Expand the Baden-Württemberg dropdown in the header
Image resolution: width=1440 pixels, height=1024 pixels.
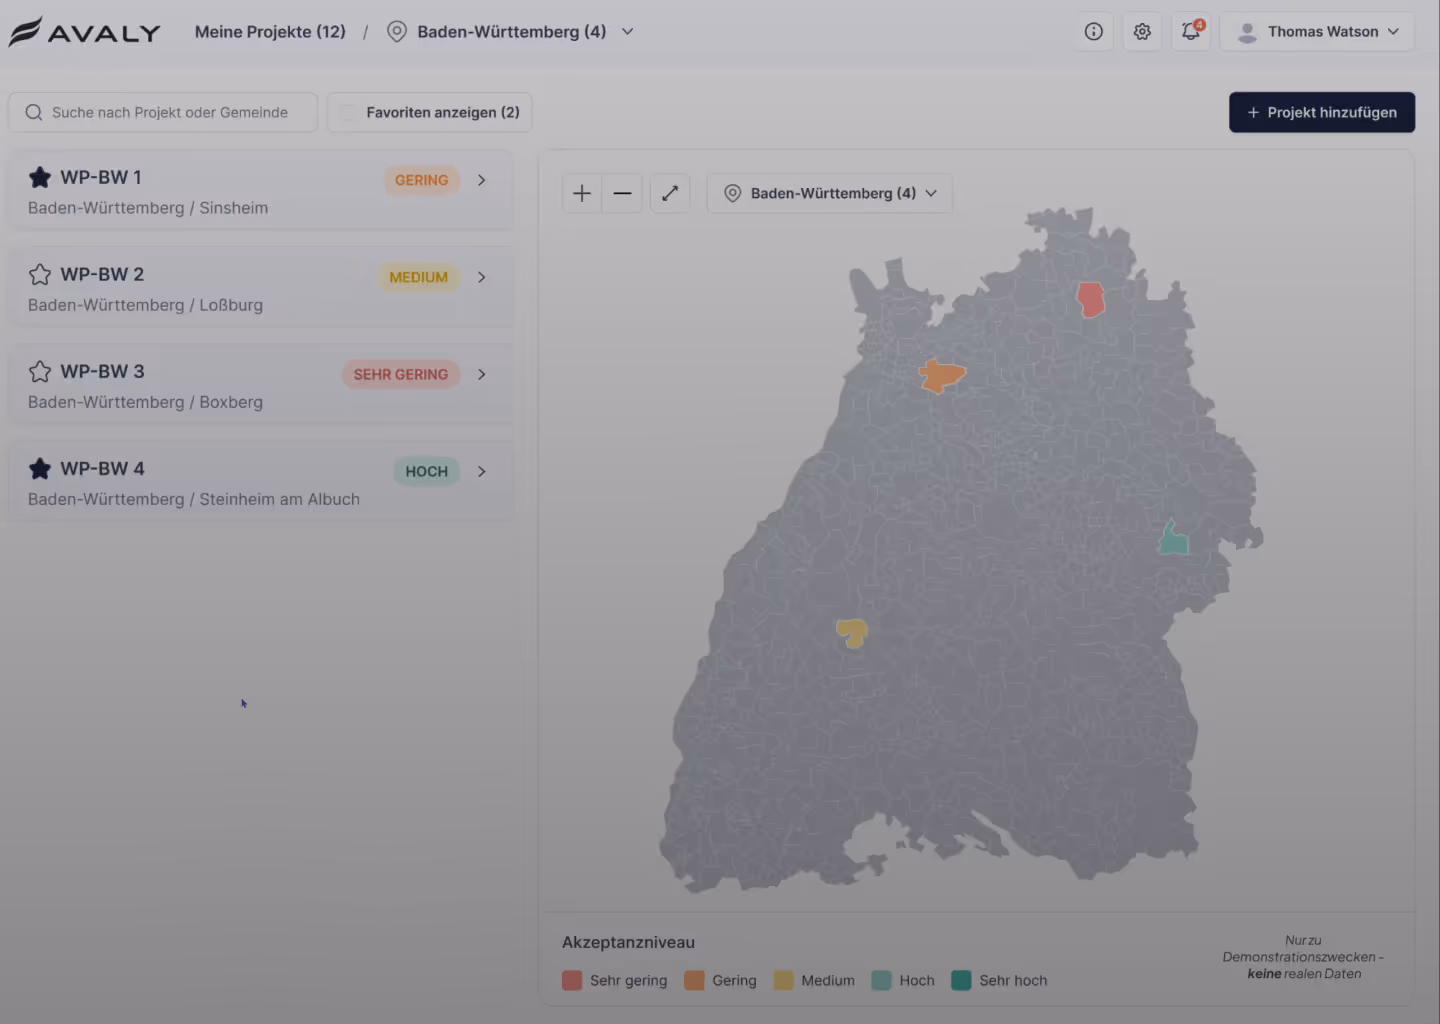(628, 31)
